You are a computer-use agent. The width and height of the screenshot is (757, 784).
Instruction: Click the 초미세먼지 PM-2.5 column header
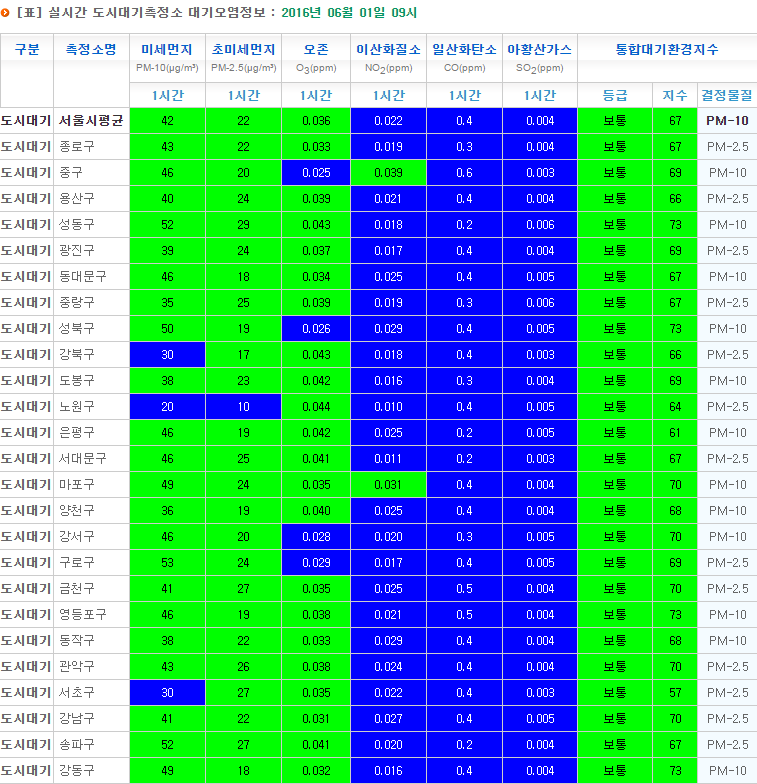[243, 58]
